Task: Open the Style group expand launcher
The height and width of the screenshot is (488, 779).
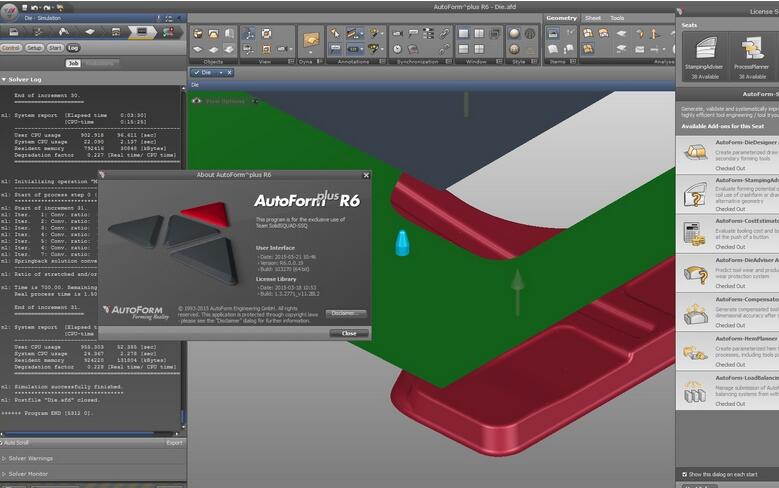Action: pyautogui.click(x=534, y=62)
